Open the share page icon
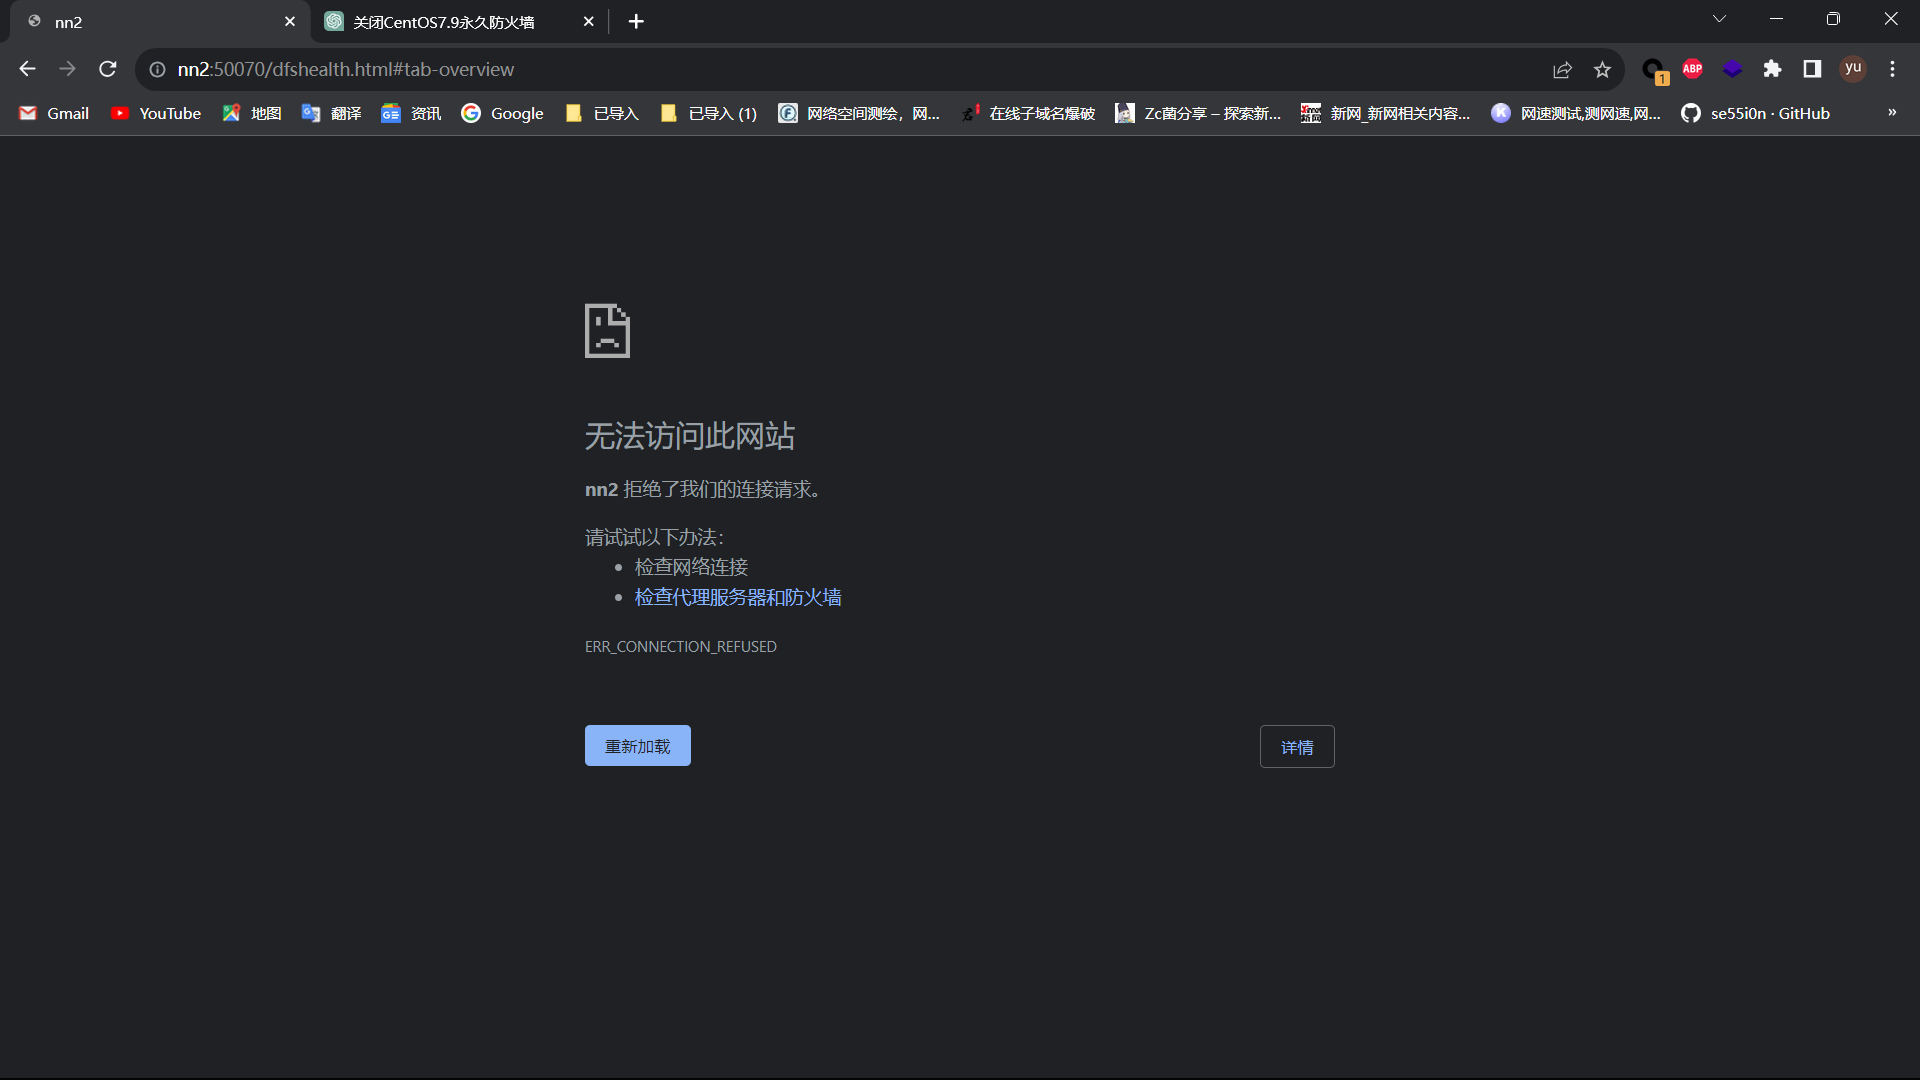This screenshot has height=1080, width=1920. coord(1562,69)
